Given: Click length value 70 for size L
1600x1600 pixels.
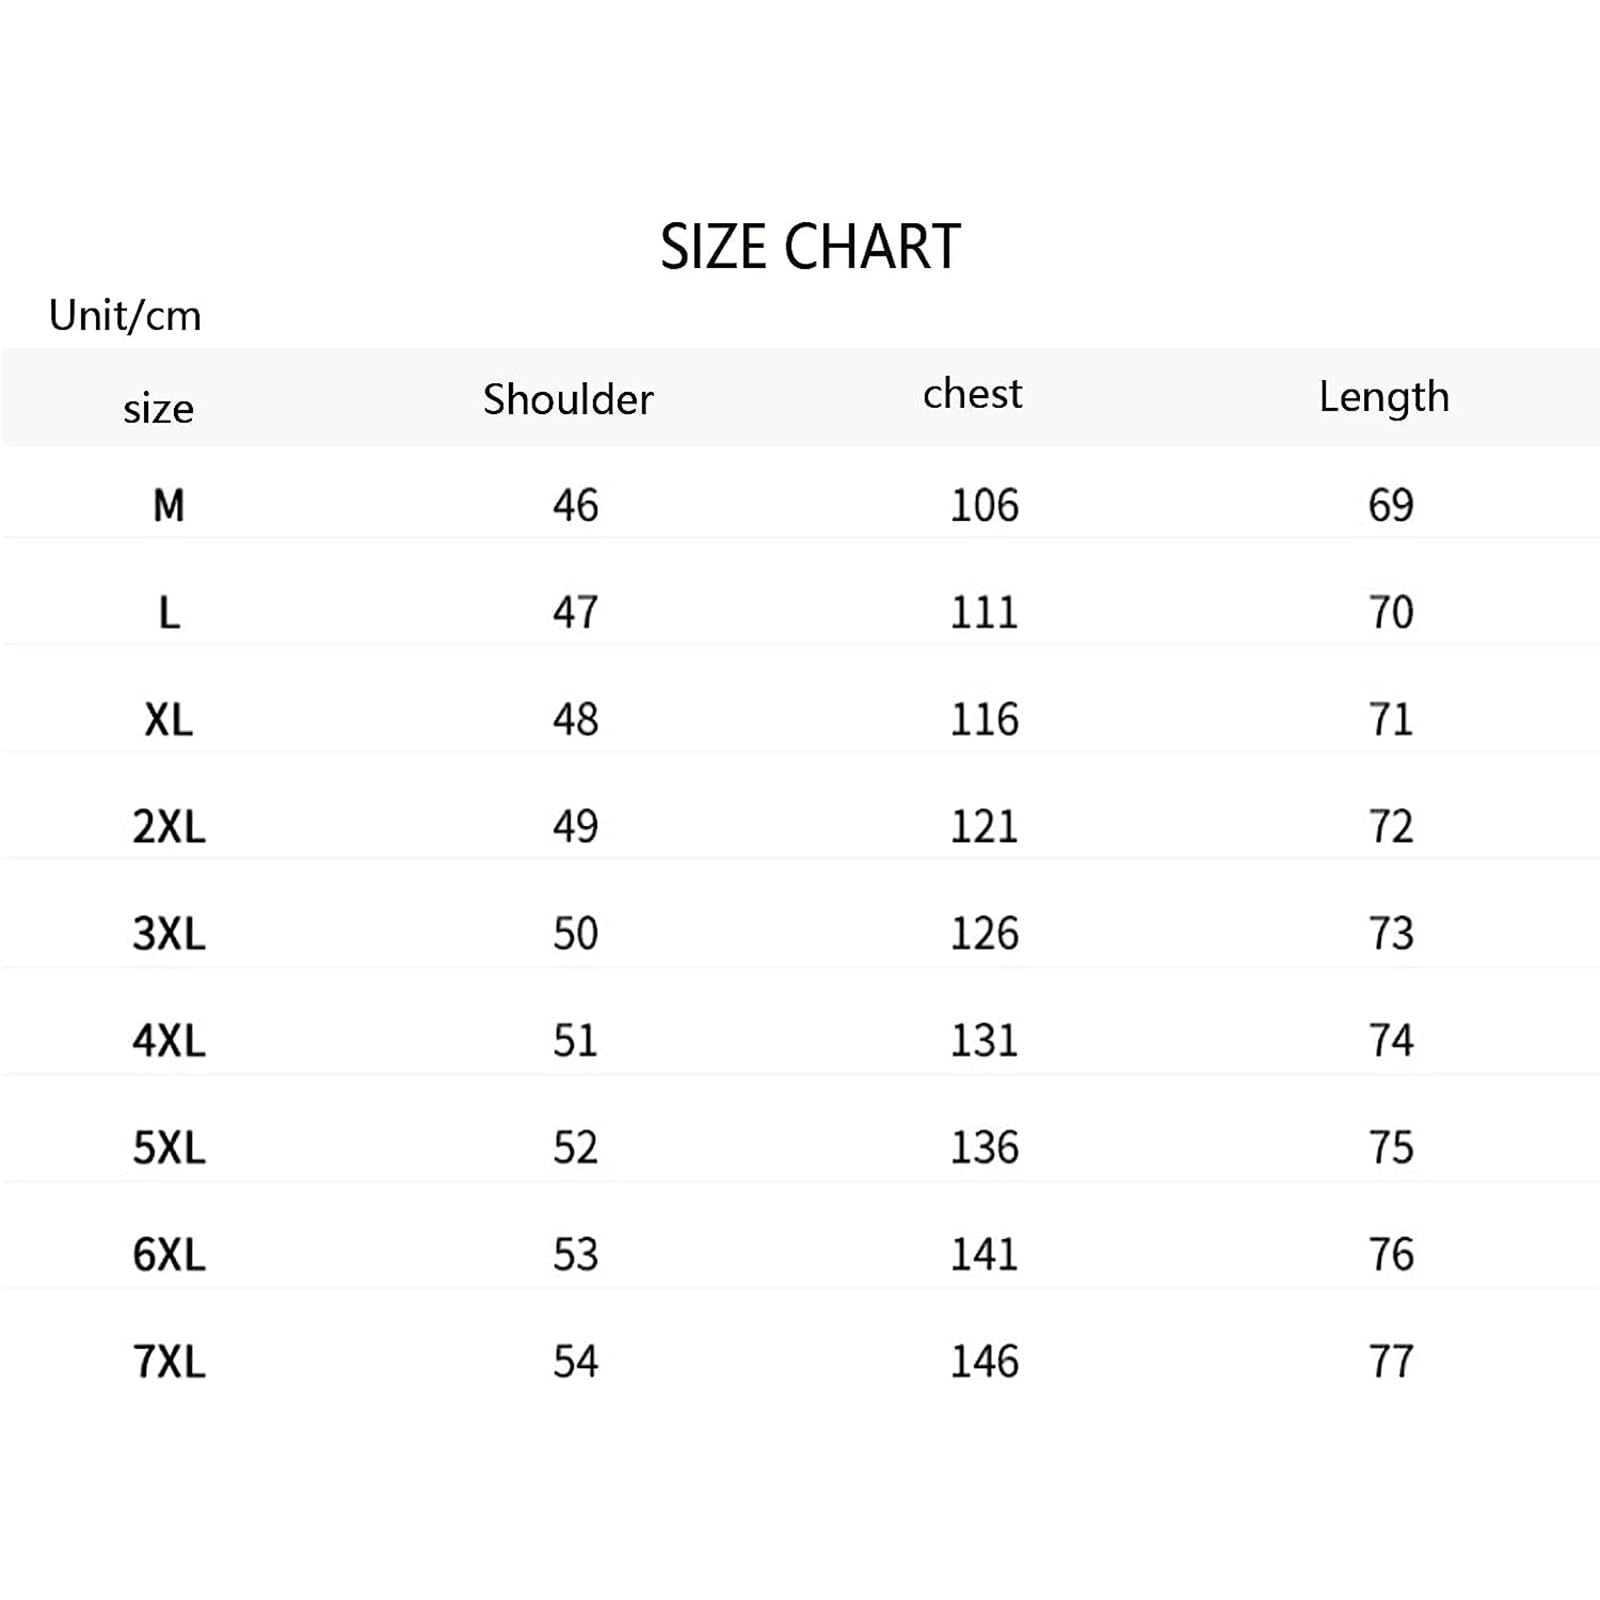Looking at the screenshot, I should point(1391,612).
